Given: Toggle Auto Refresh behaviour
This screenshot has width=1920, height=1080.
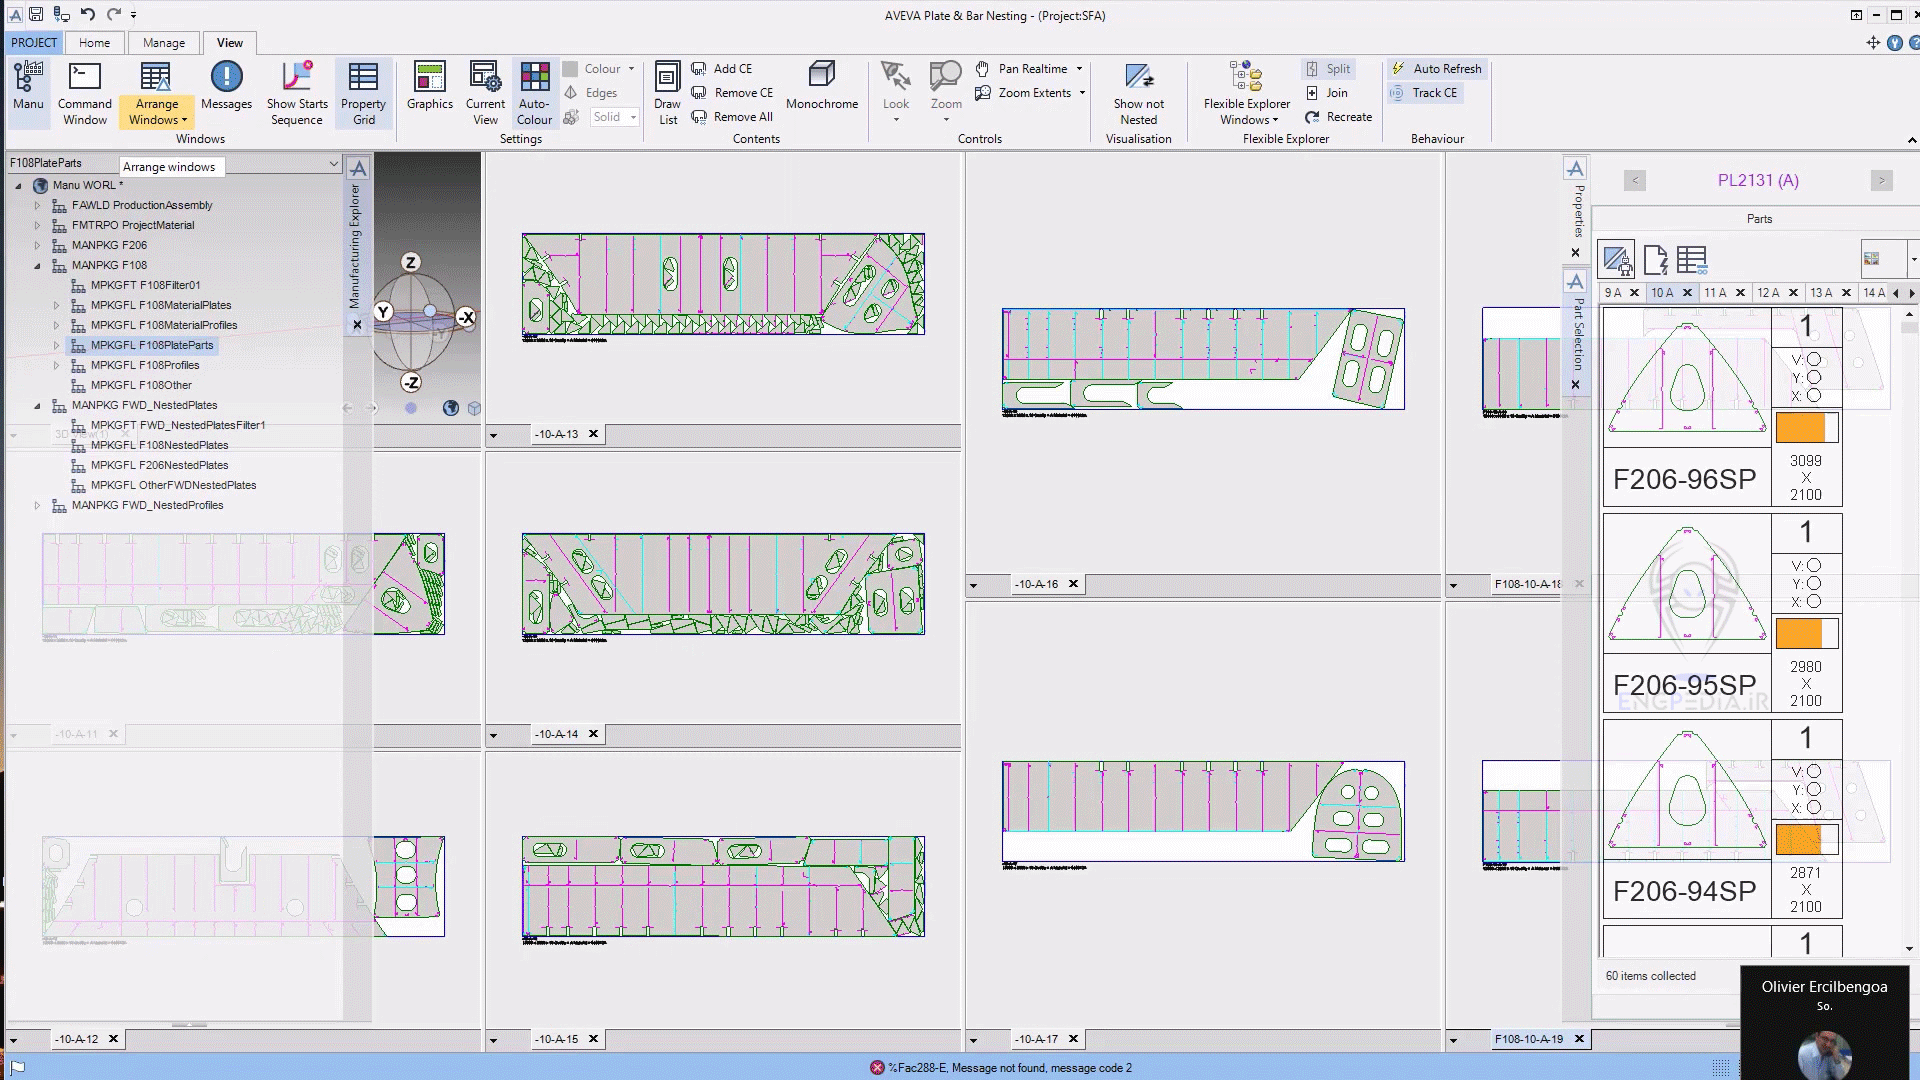Looking at the screenshot, I should (x=1436, y=68).
